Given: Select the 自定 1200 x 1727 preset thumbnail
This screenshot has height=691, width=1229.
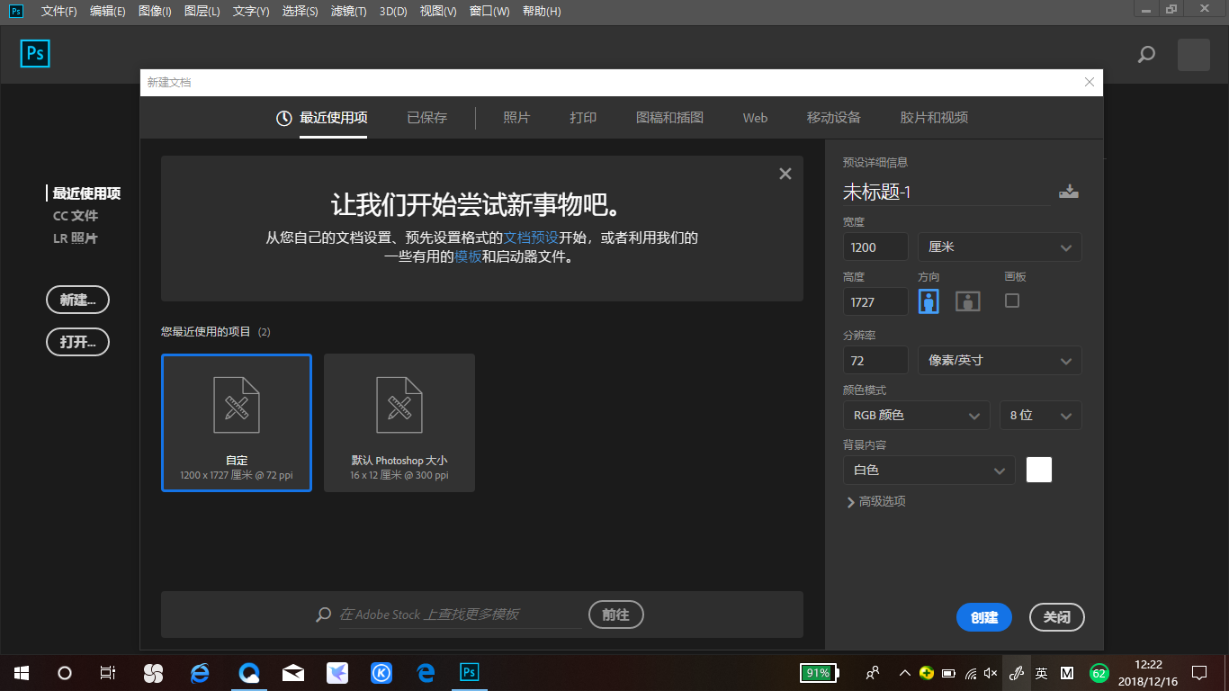Looking at the screenshot, I should pyautogui.click(x=236, y=422).
